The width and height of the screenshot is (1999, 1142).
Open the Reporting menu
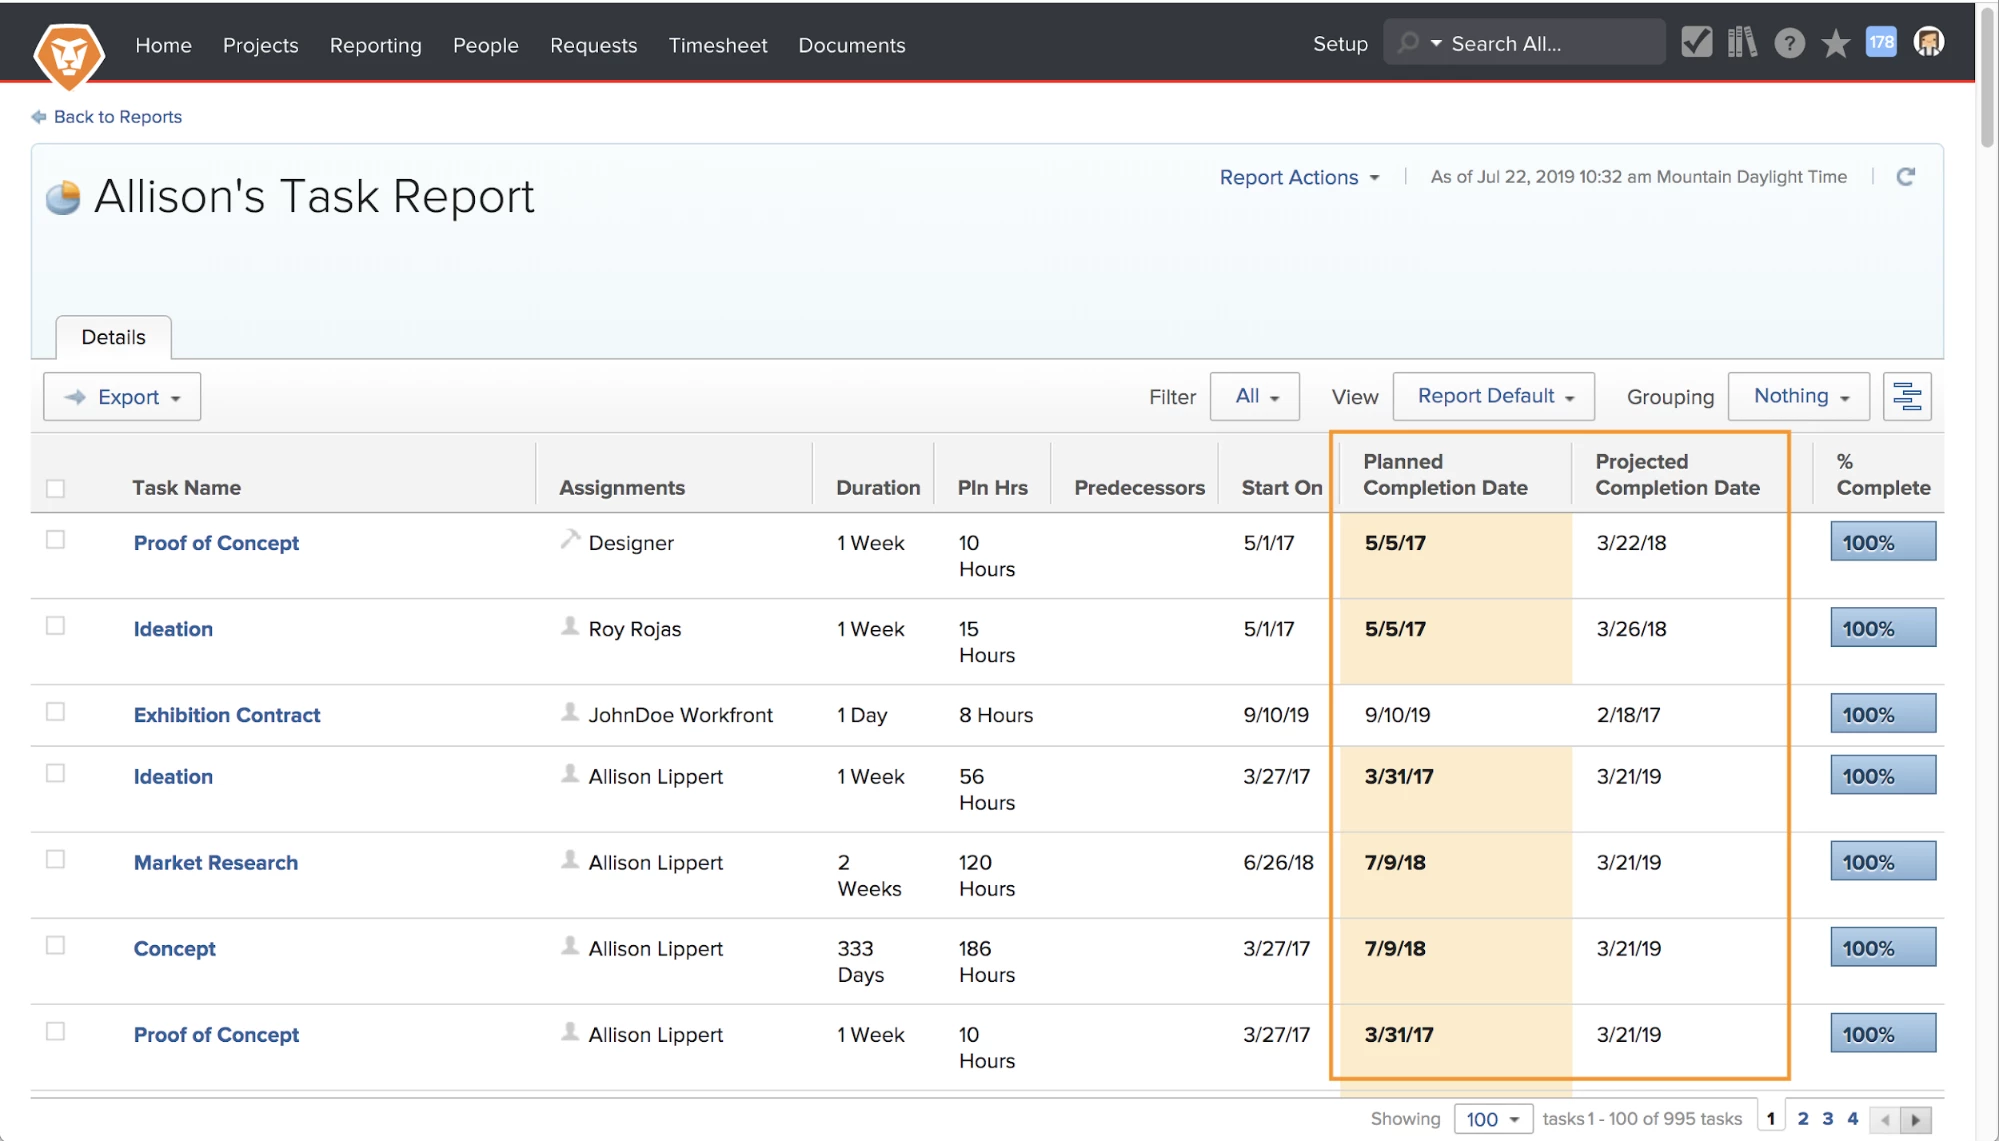375,45
